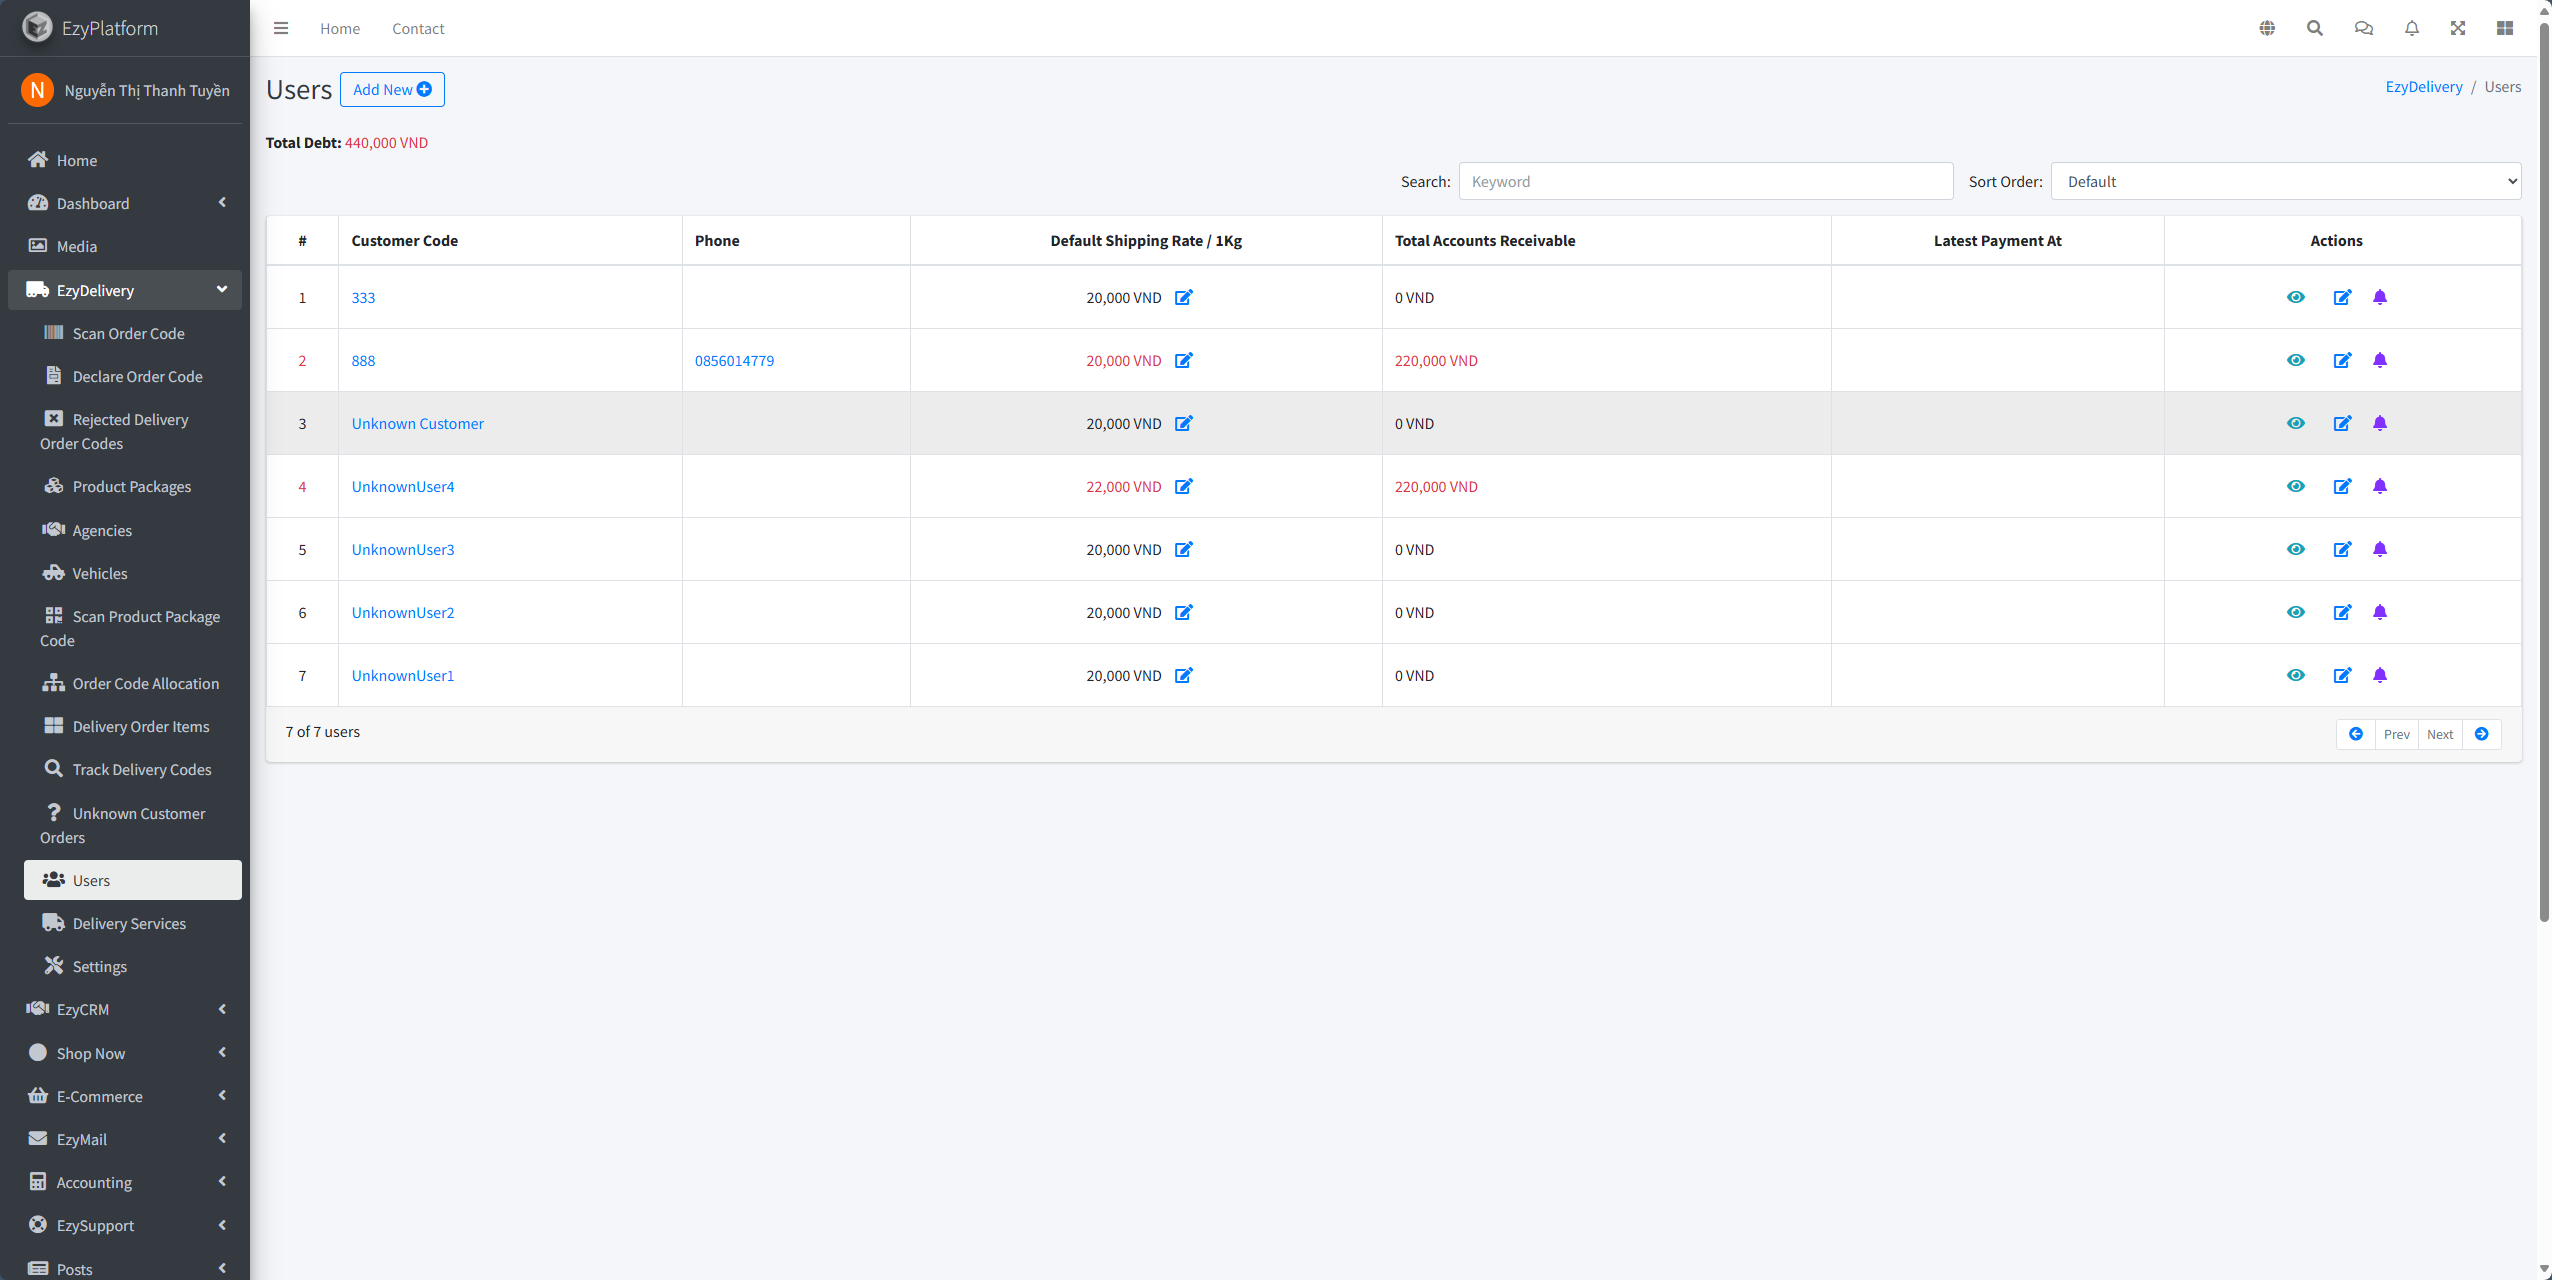Expand the Accounting sidebar menu

click(125, 1182)
